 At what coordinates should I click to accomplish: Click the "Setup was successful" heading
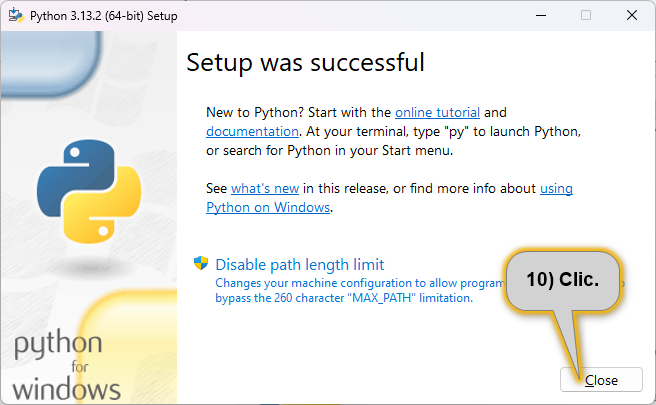click(305, 63)
